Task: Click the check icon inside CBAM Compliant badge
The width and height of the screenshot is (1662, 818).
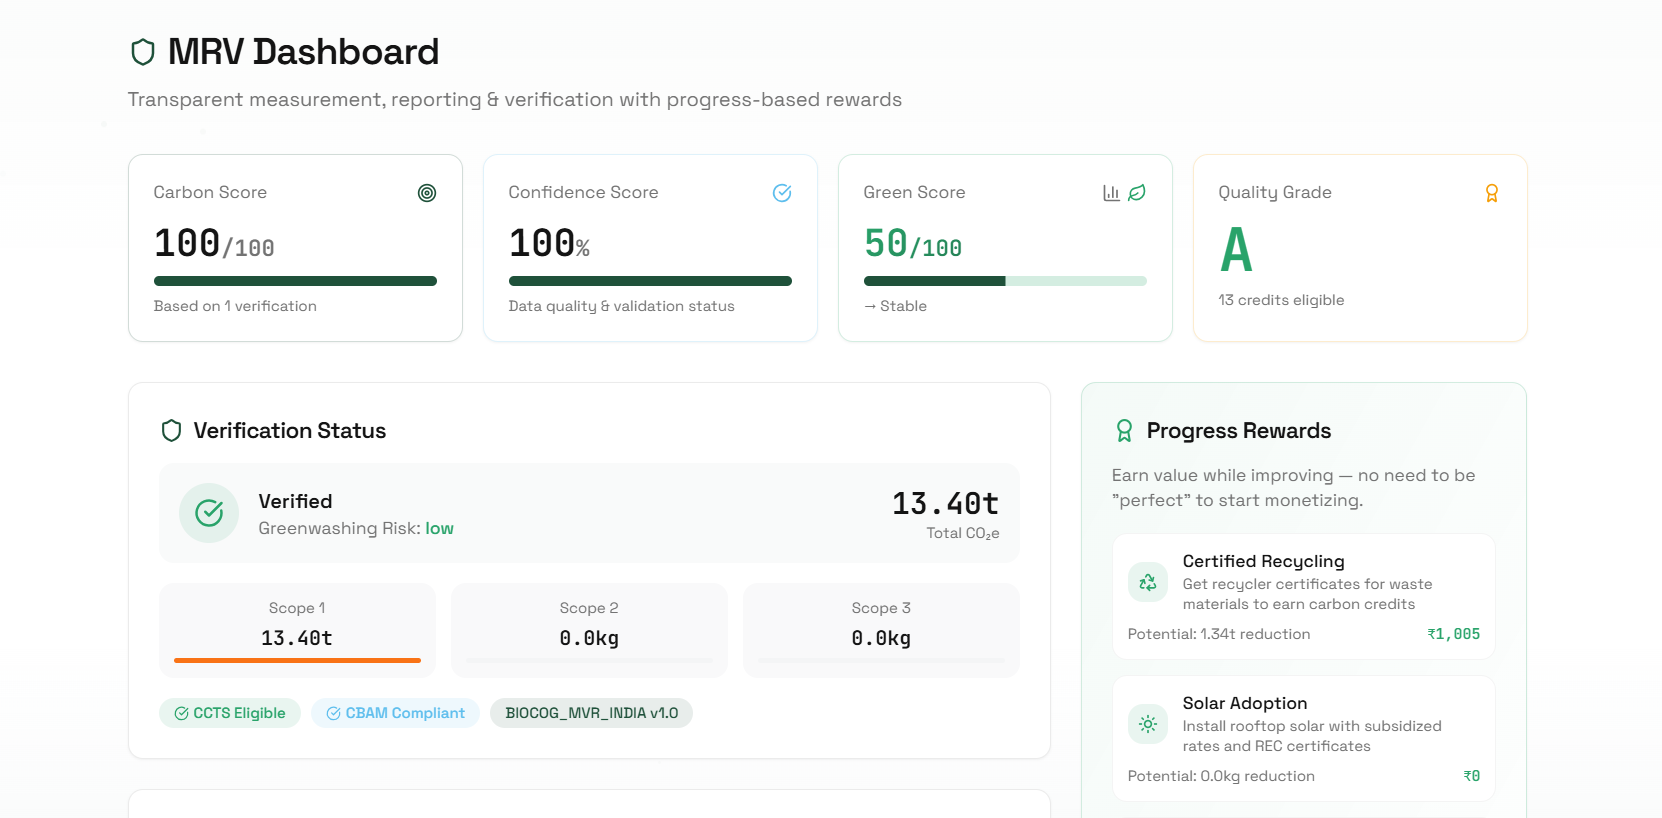Action: (x=334, y=713)
